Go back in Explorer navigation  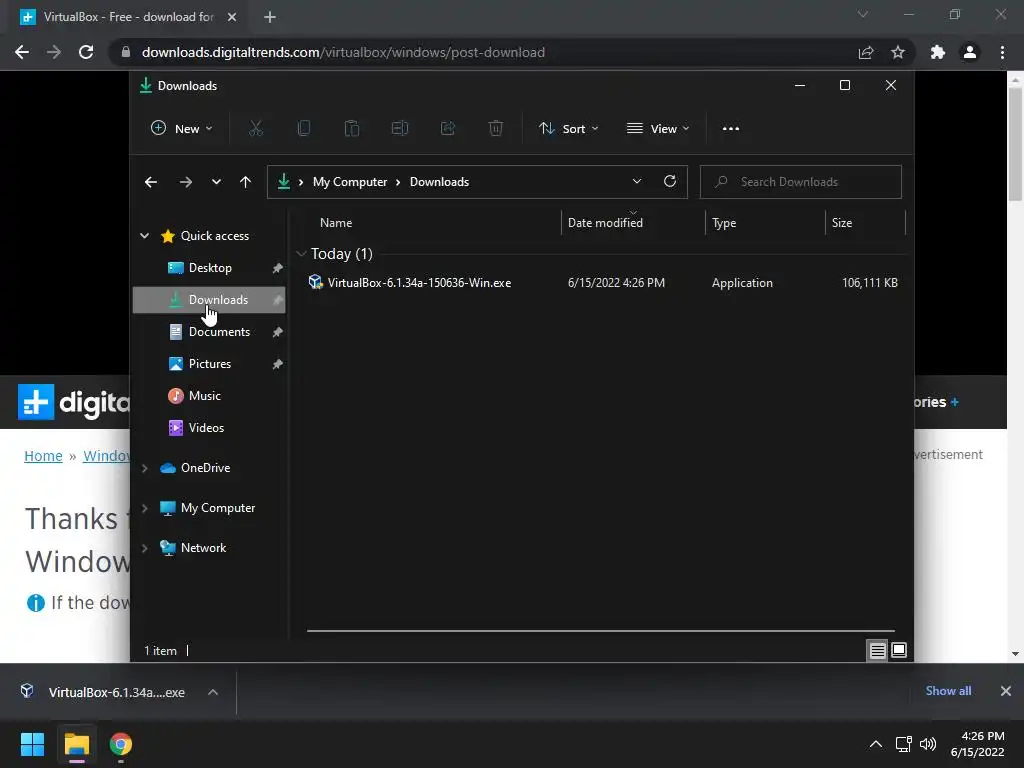pyautogui.click(x=151, y=182)
